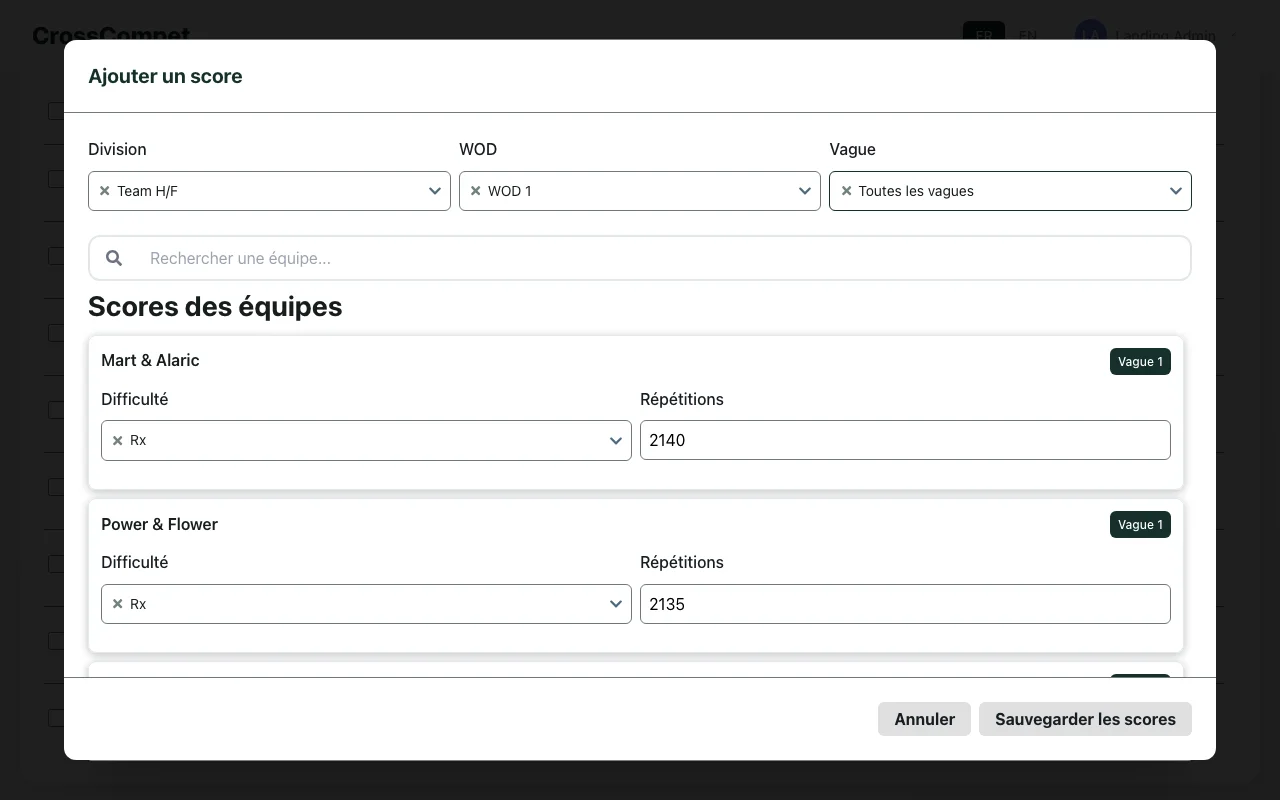
Task: Select the Mart & Alaric team name
Action: pyautogui.click(x=150, y=360)
